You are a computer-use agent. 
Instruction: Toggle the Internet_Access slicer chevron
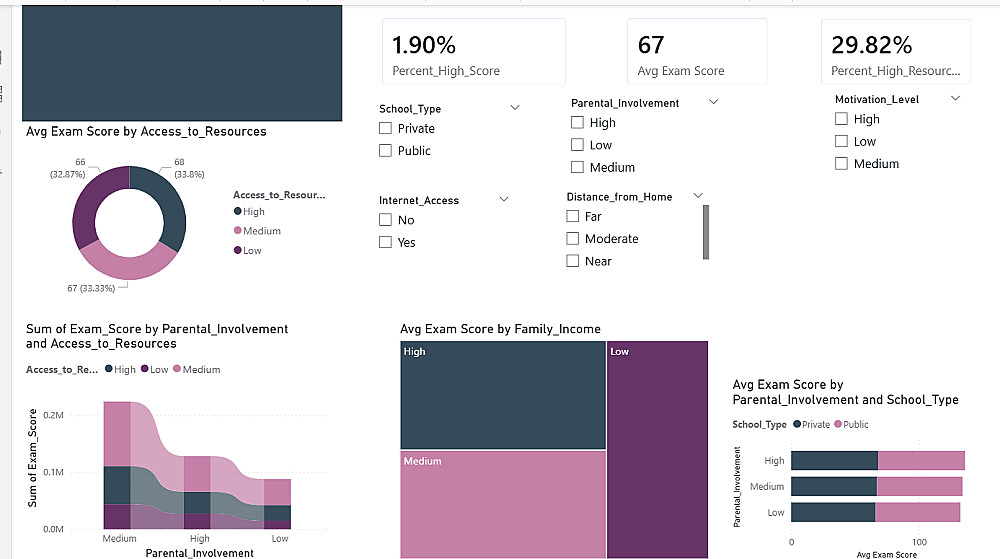tap(503, 200)
